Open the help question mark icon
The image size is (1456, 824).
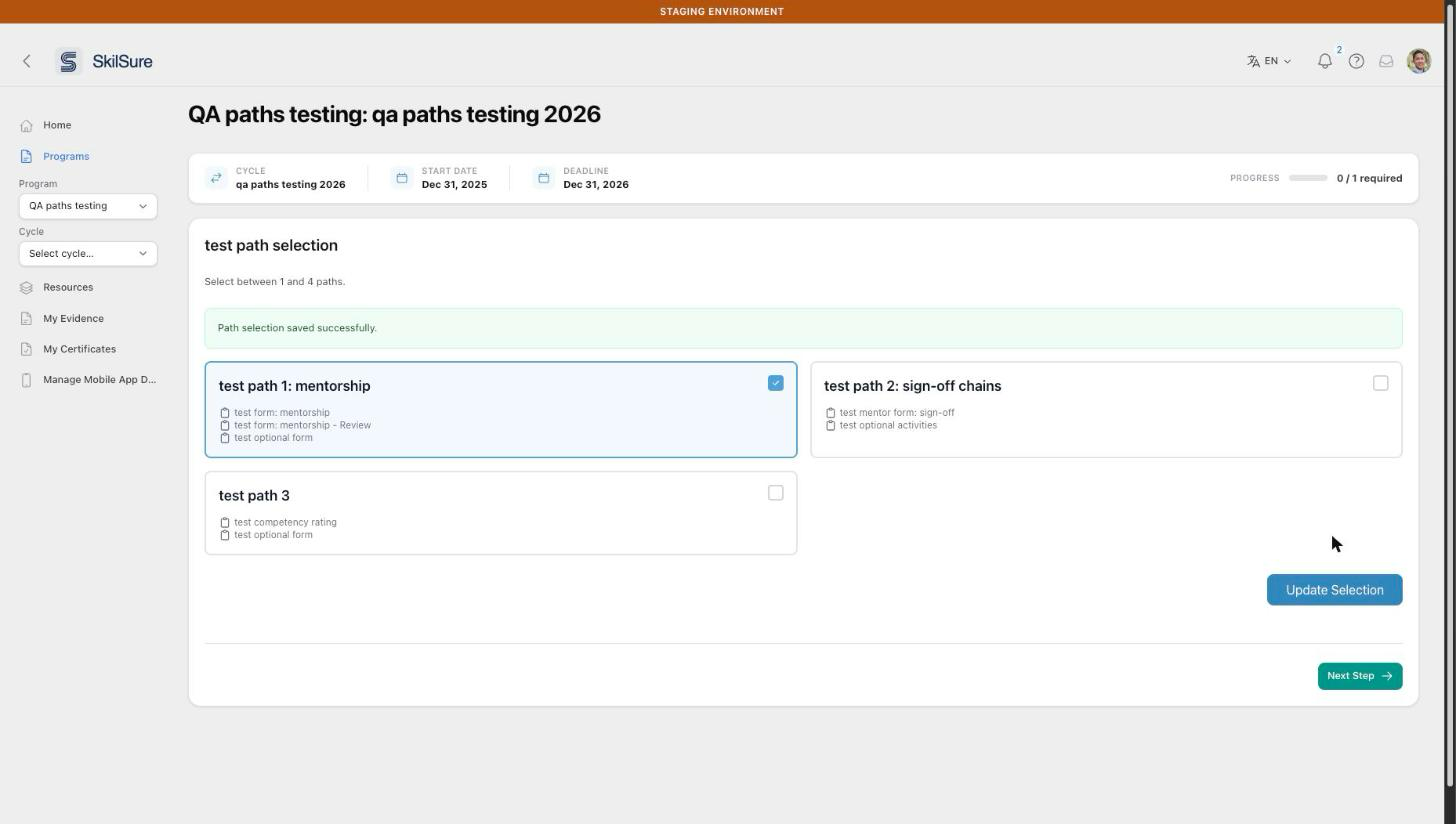[1356, 61]
